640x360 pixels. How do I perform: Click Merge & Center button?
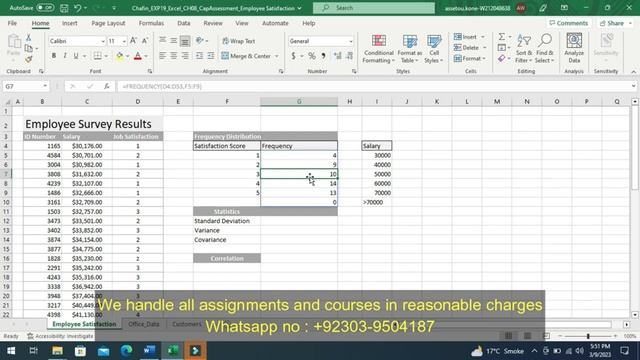pos(246,56)
